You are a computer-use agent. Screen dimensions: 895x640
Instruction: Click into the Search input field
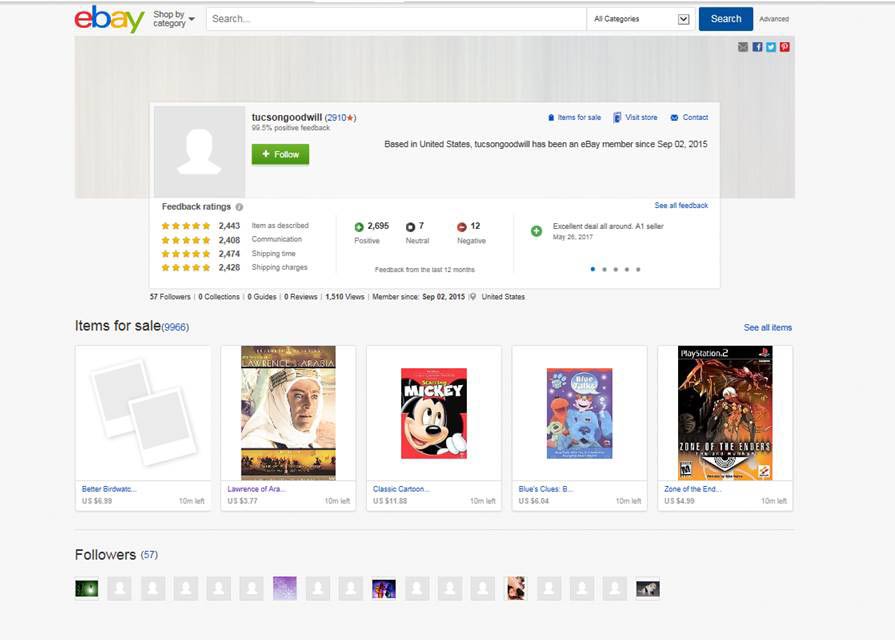click(396, 19)
